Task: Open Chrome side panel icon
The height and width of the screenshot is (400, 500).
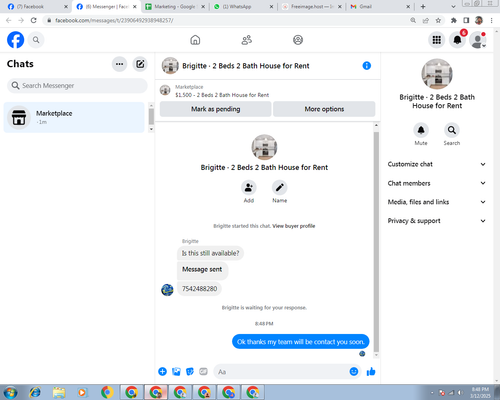Action: (466, 20)
